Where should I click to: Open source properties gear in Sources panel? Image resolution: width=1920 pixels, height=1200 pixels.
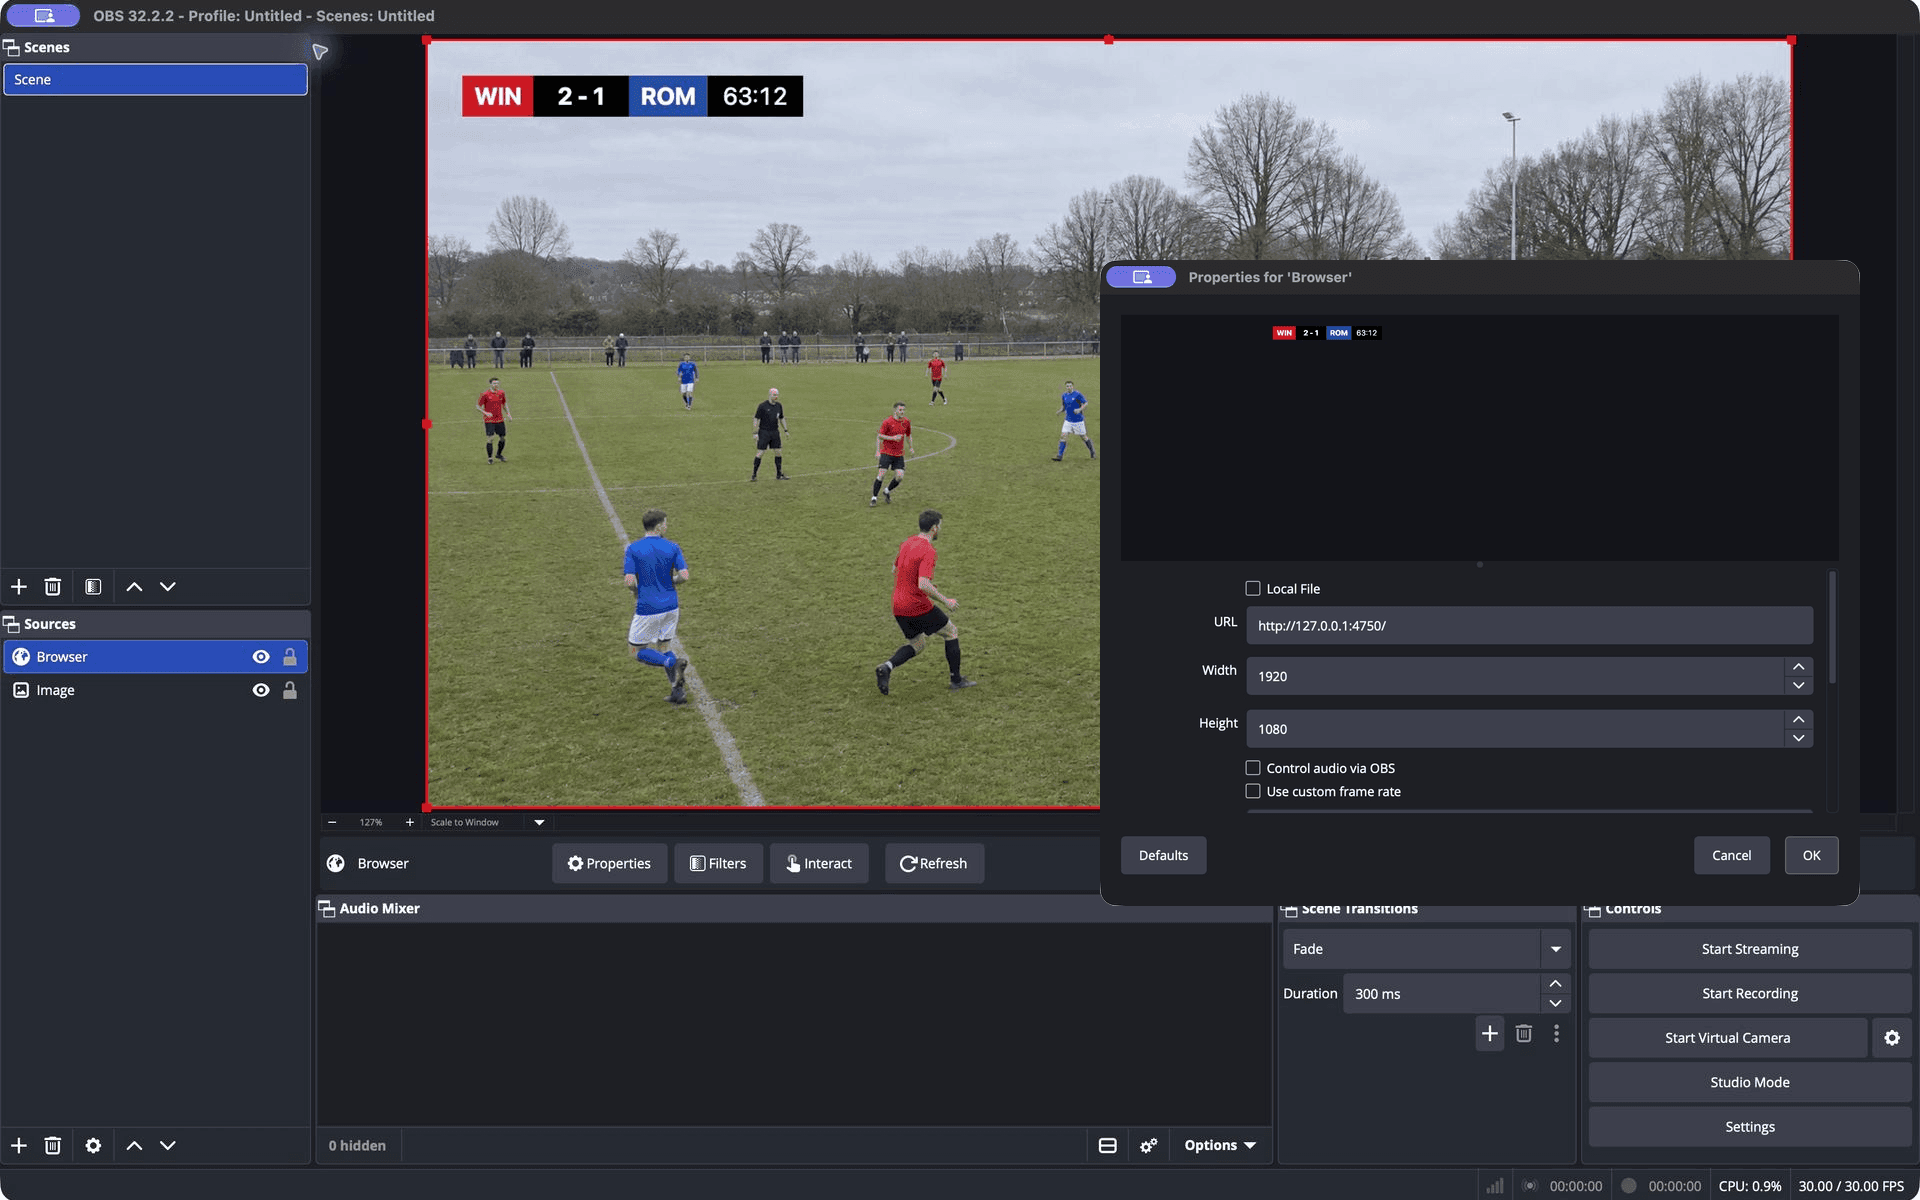(x=93, y=1145)
